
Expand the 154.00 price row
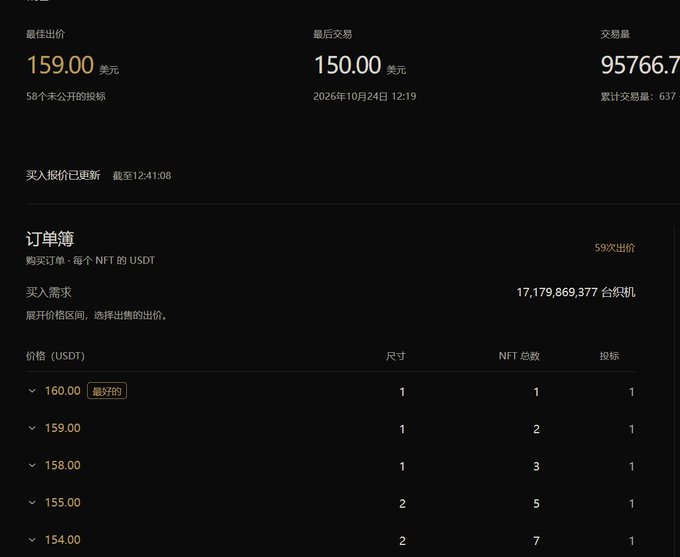coord(32,540)
